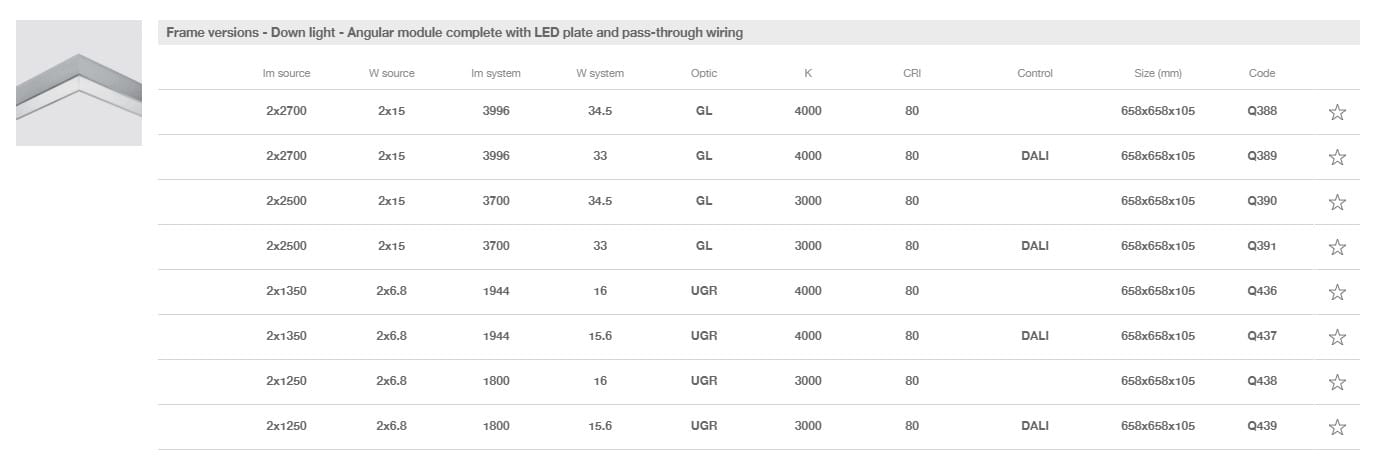Select product code Q389
The image size is (1381, 459).
click(x=1262, y=156)
